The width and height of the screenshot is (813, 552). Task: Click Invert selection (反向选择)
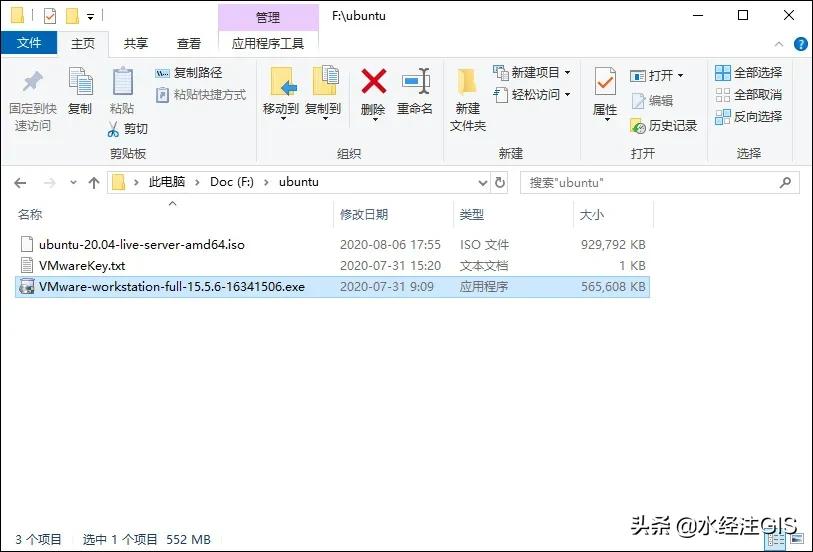point(748,117)
